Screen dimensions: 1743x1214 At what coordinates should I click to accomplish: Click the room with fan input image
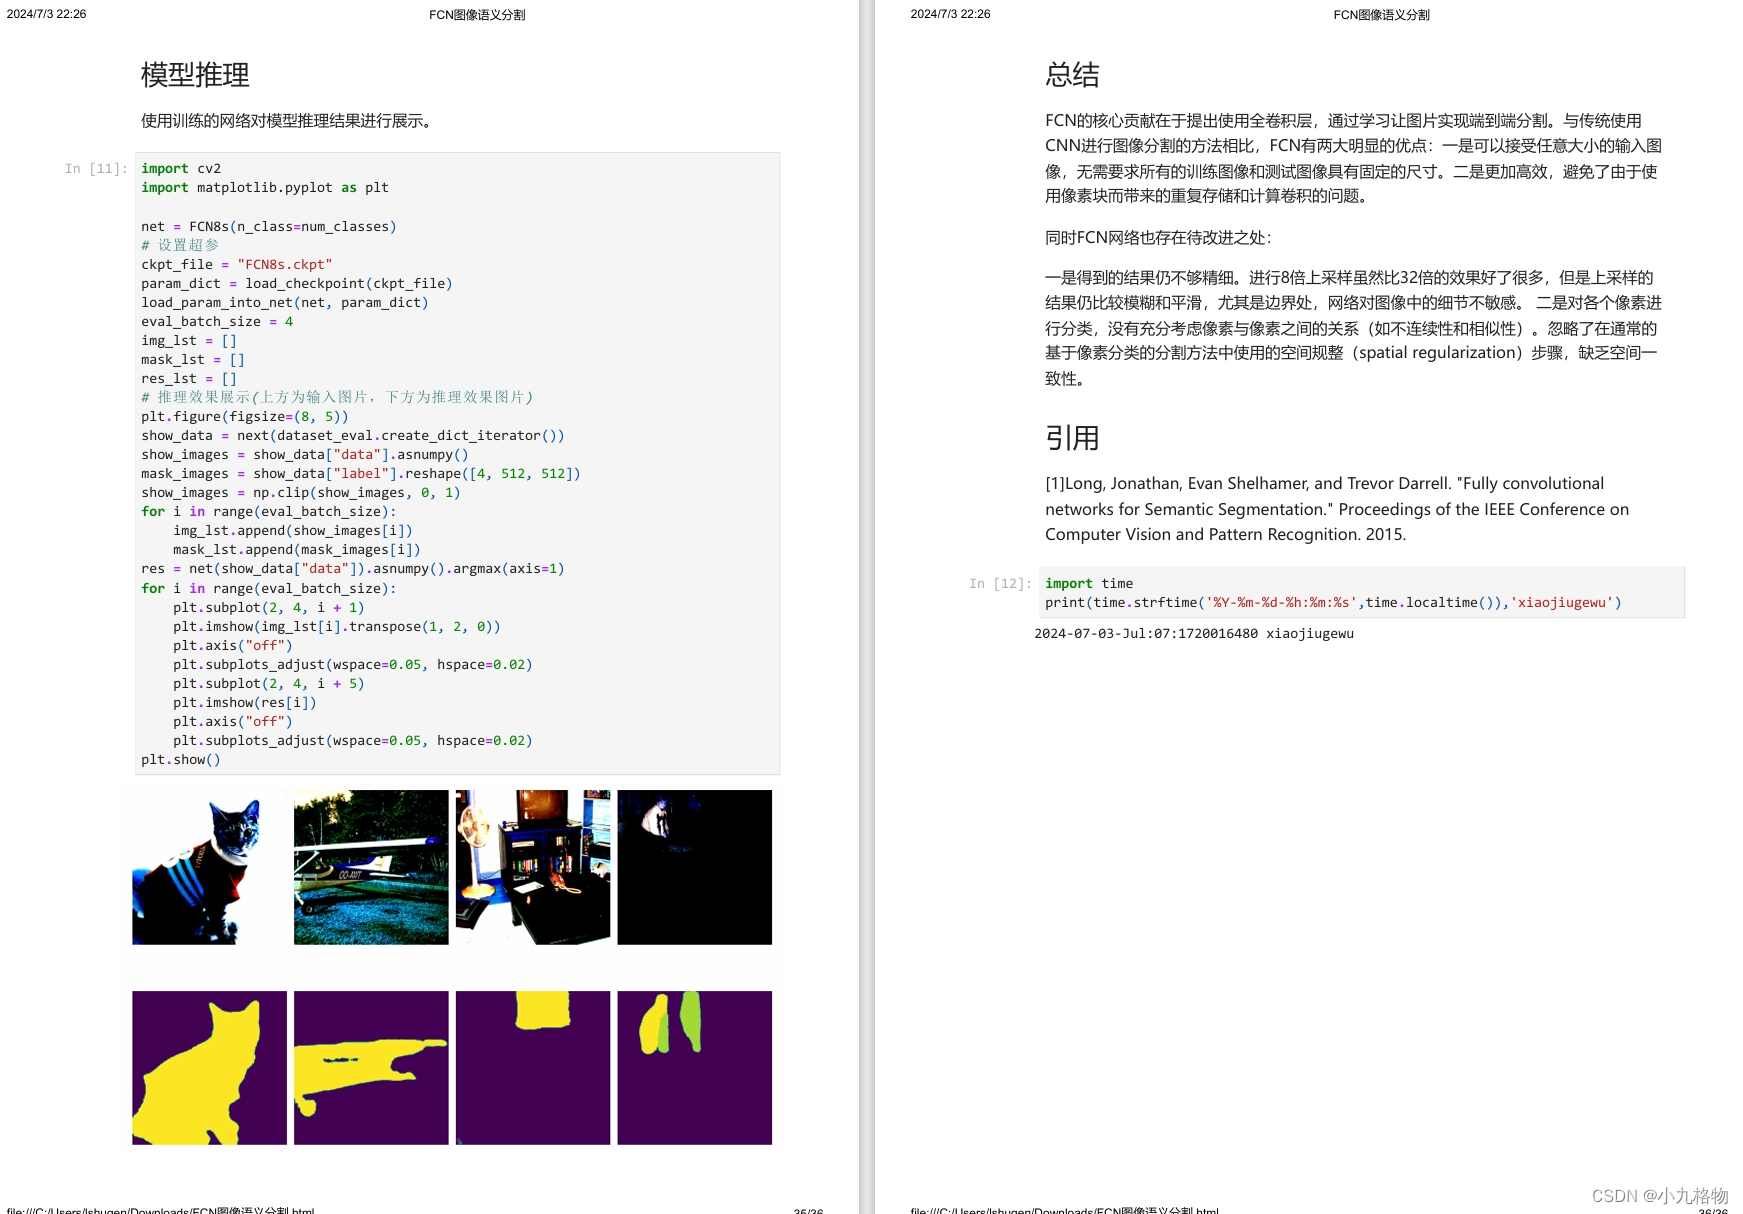pyautogui.click(x=533, y=867)
